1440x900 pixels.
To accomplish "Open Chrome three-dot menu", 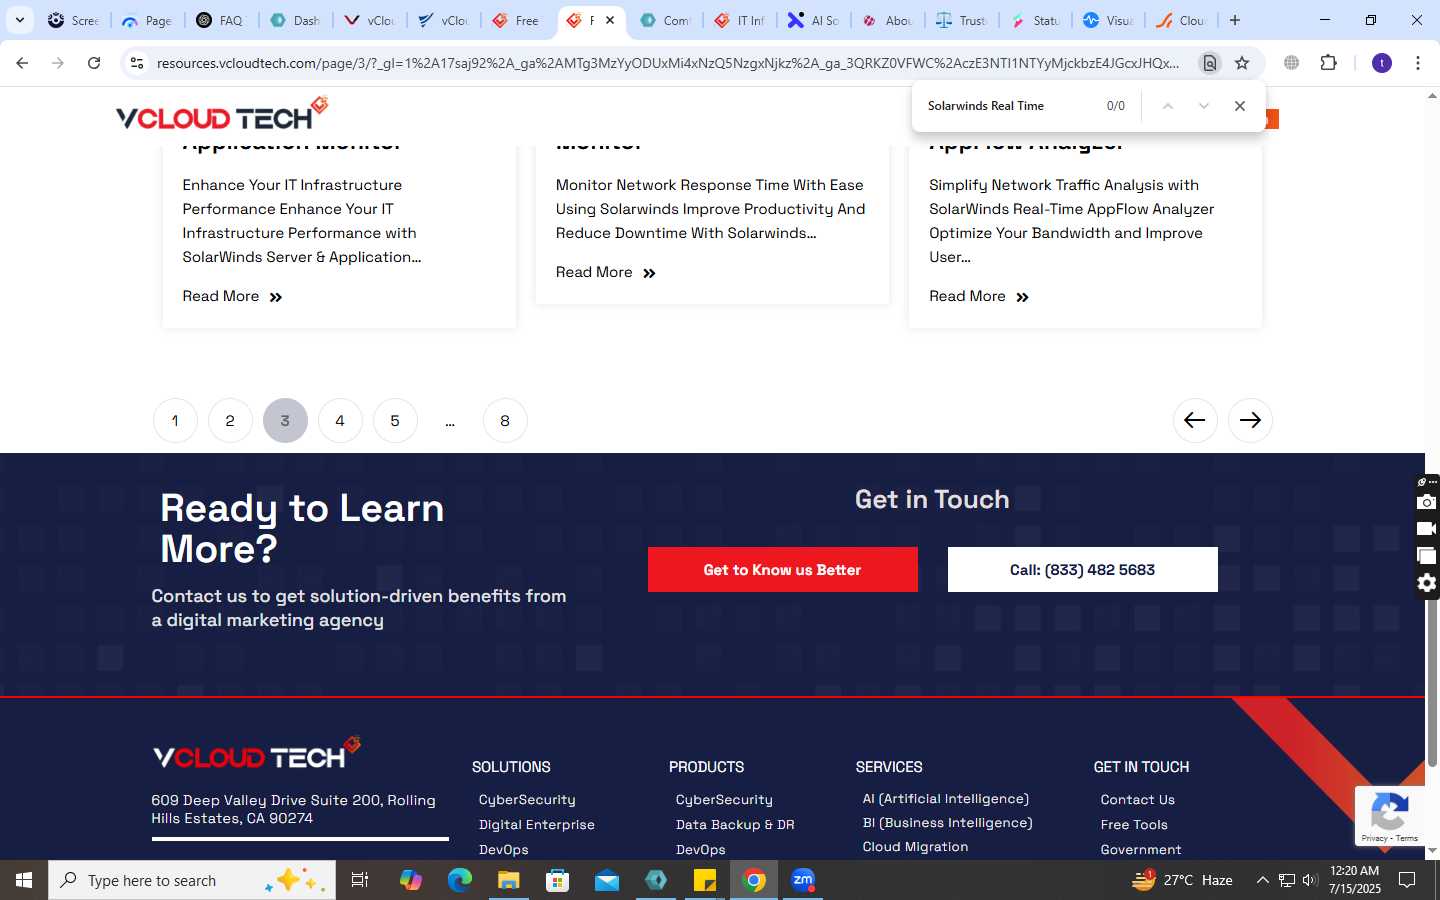I will 1418,63.
